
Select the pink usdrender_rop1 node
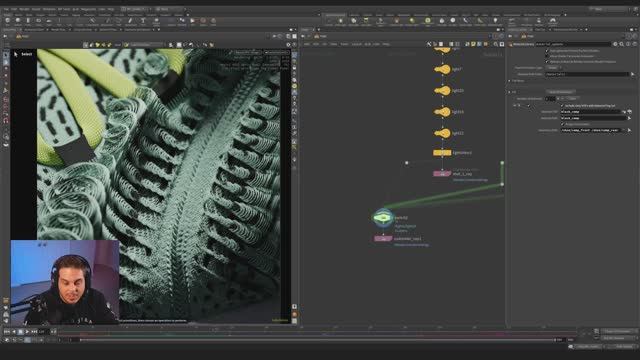point(383,239)
